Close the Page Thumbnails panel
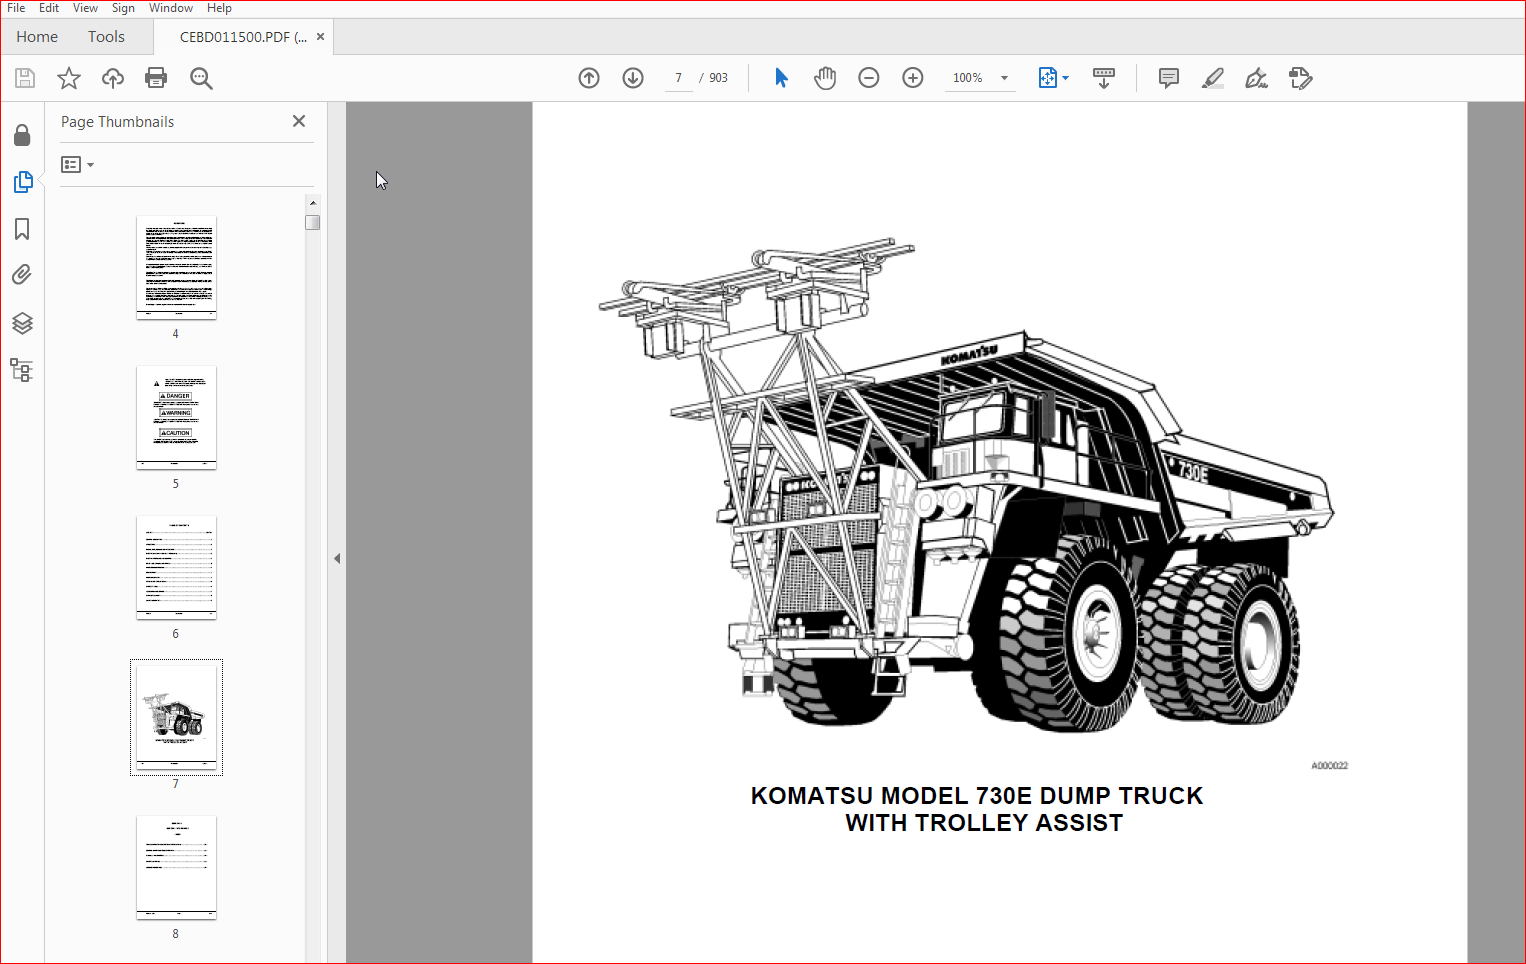 click(299, 121)
